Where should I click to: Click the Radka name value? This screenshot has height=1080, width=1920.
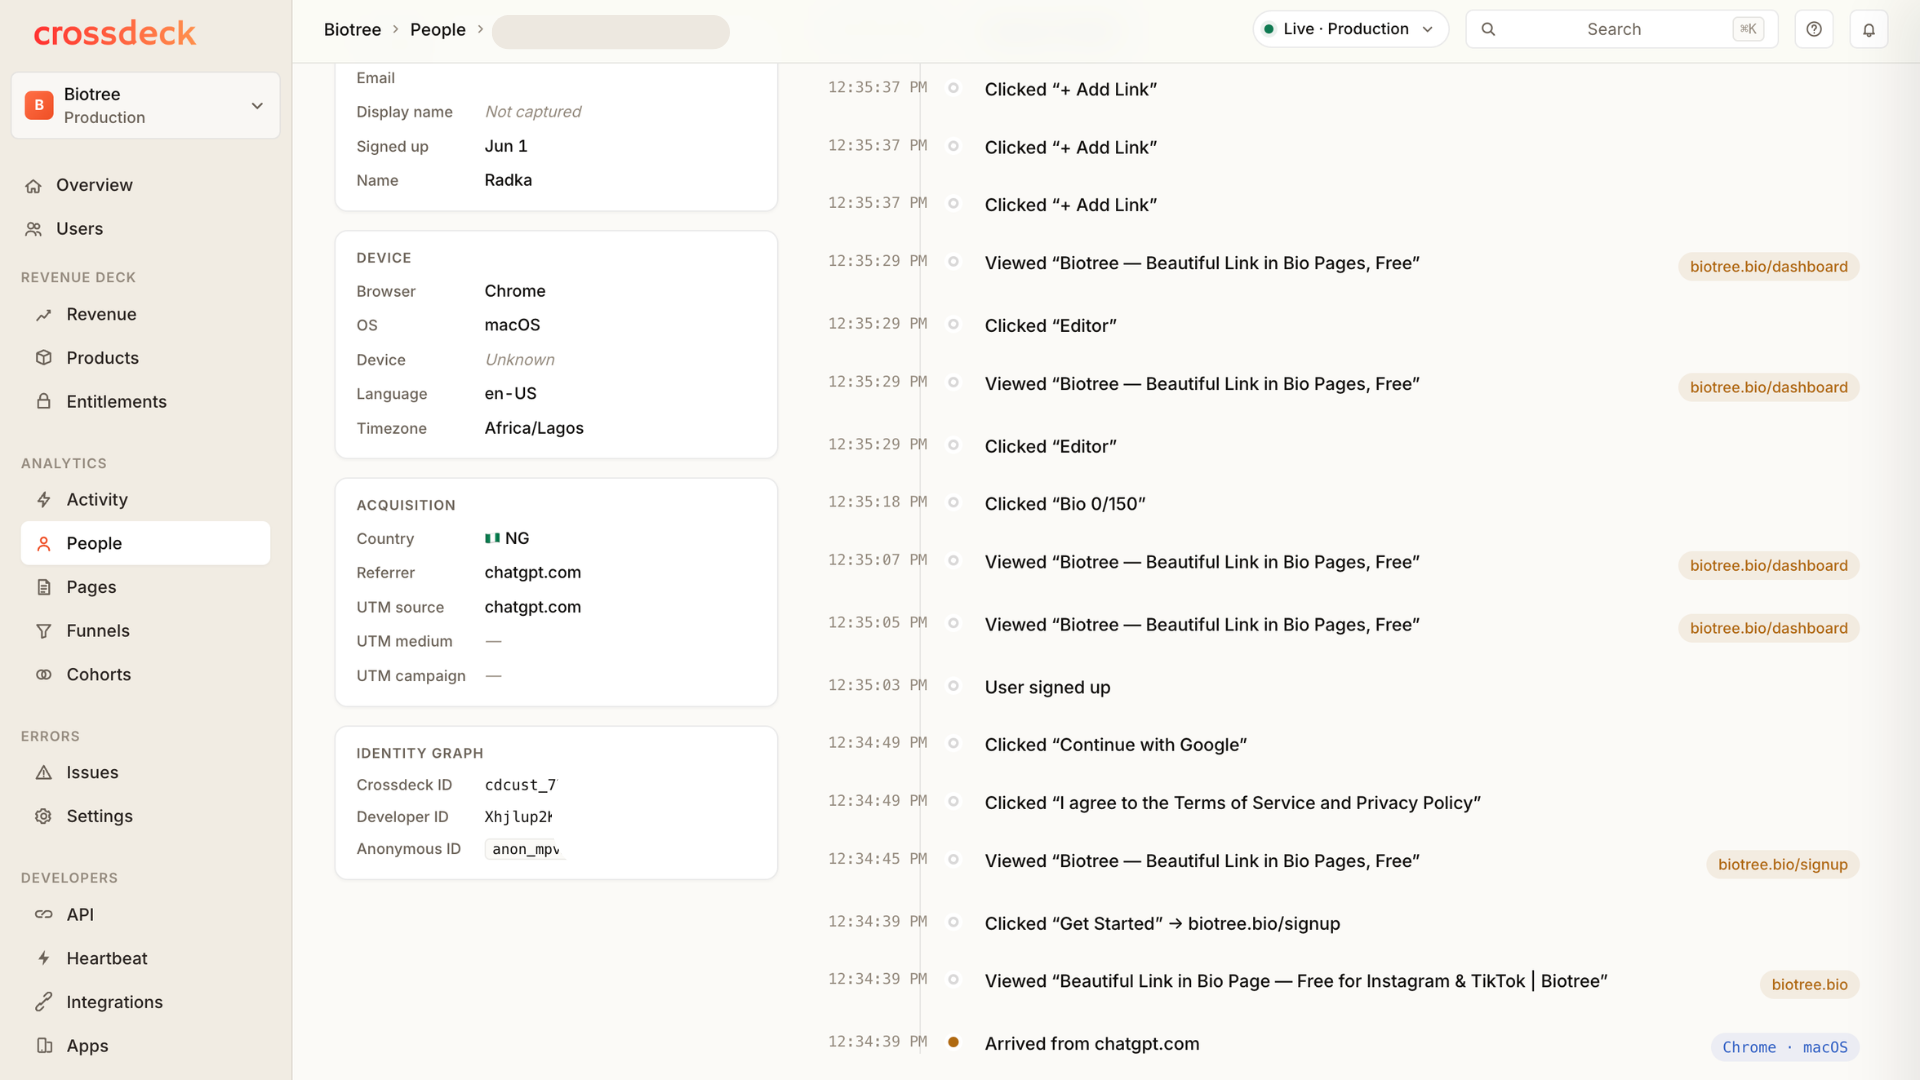508,180
